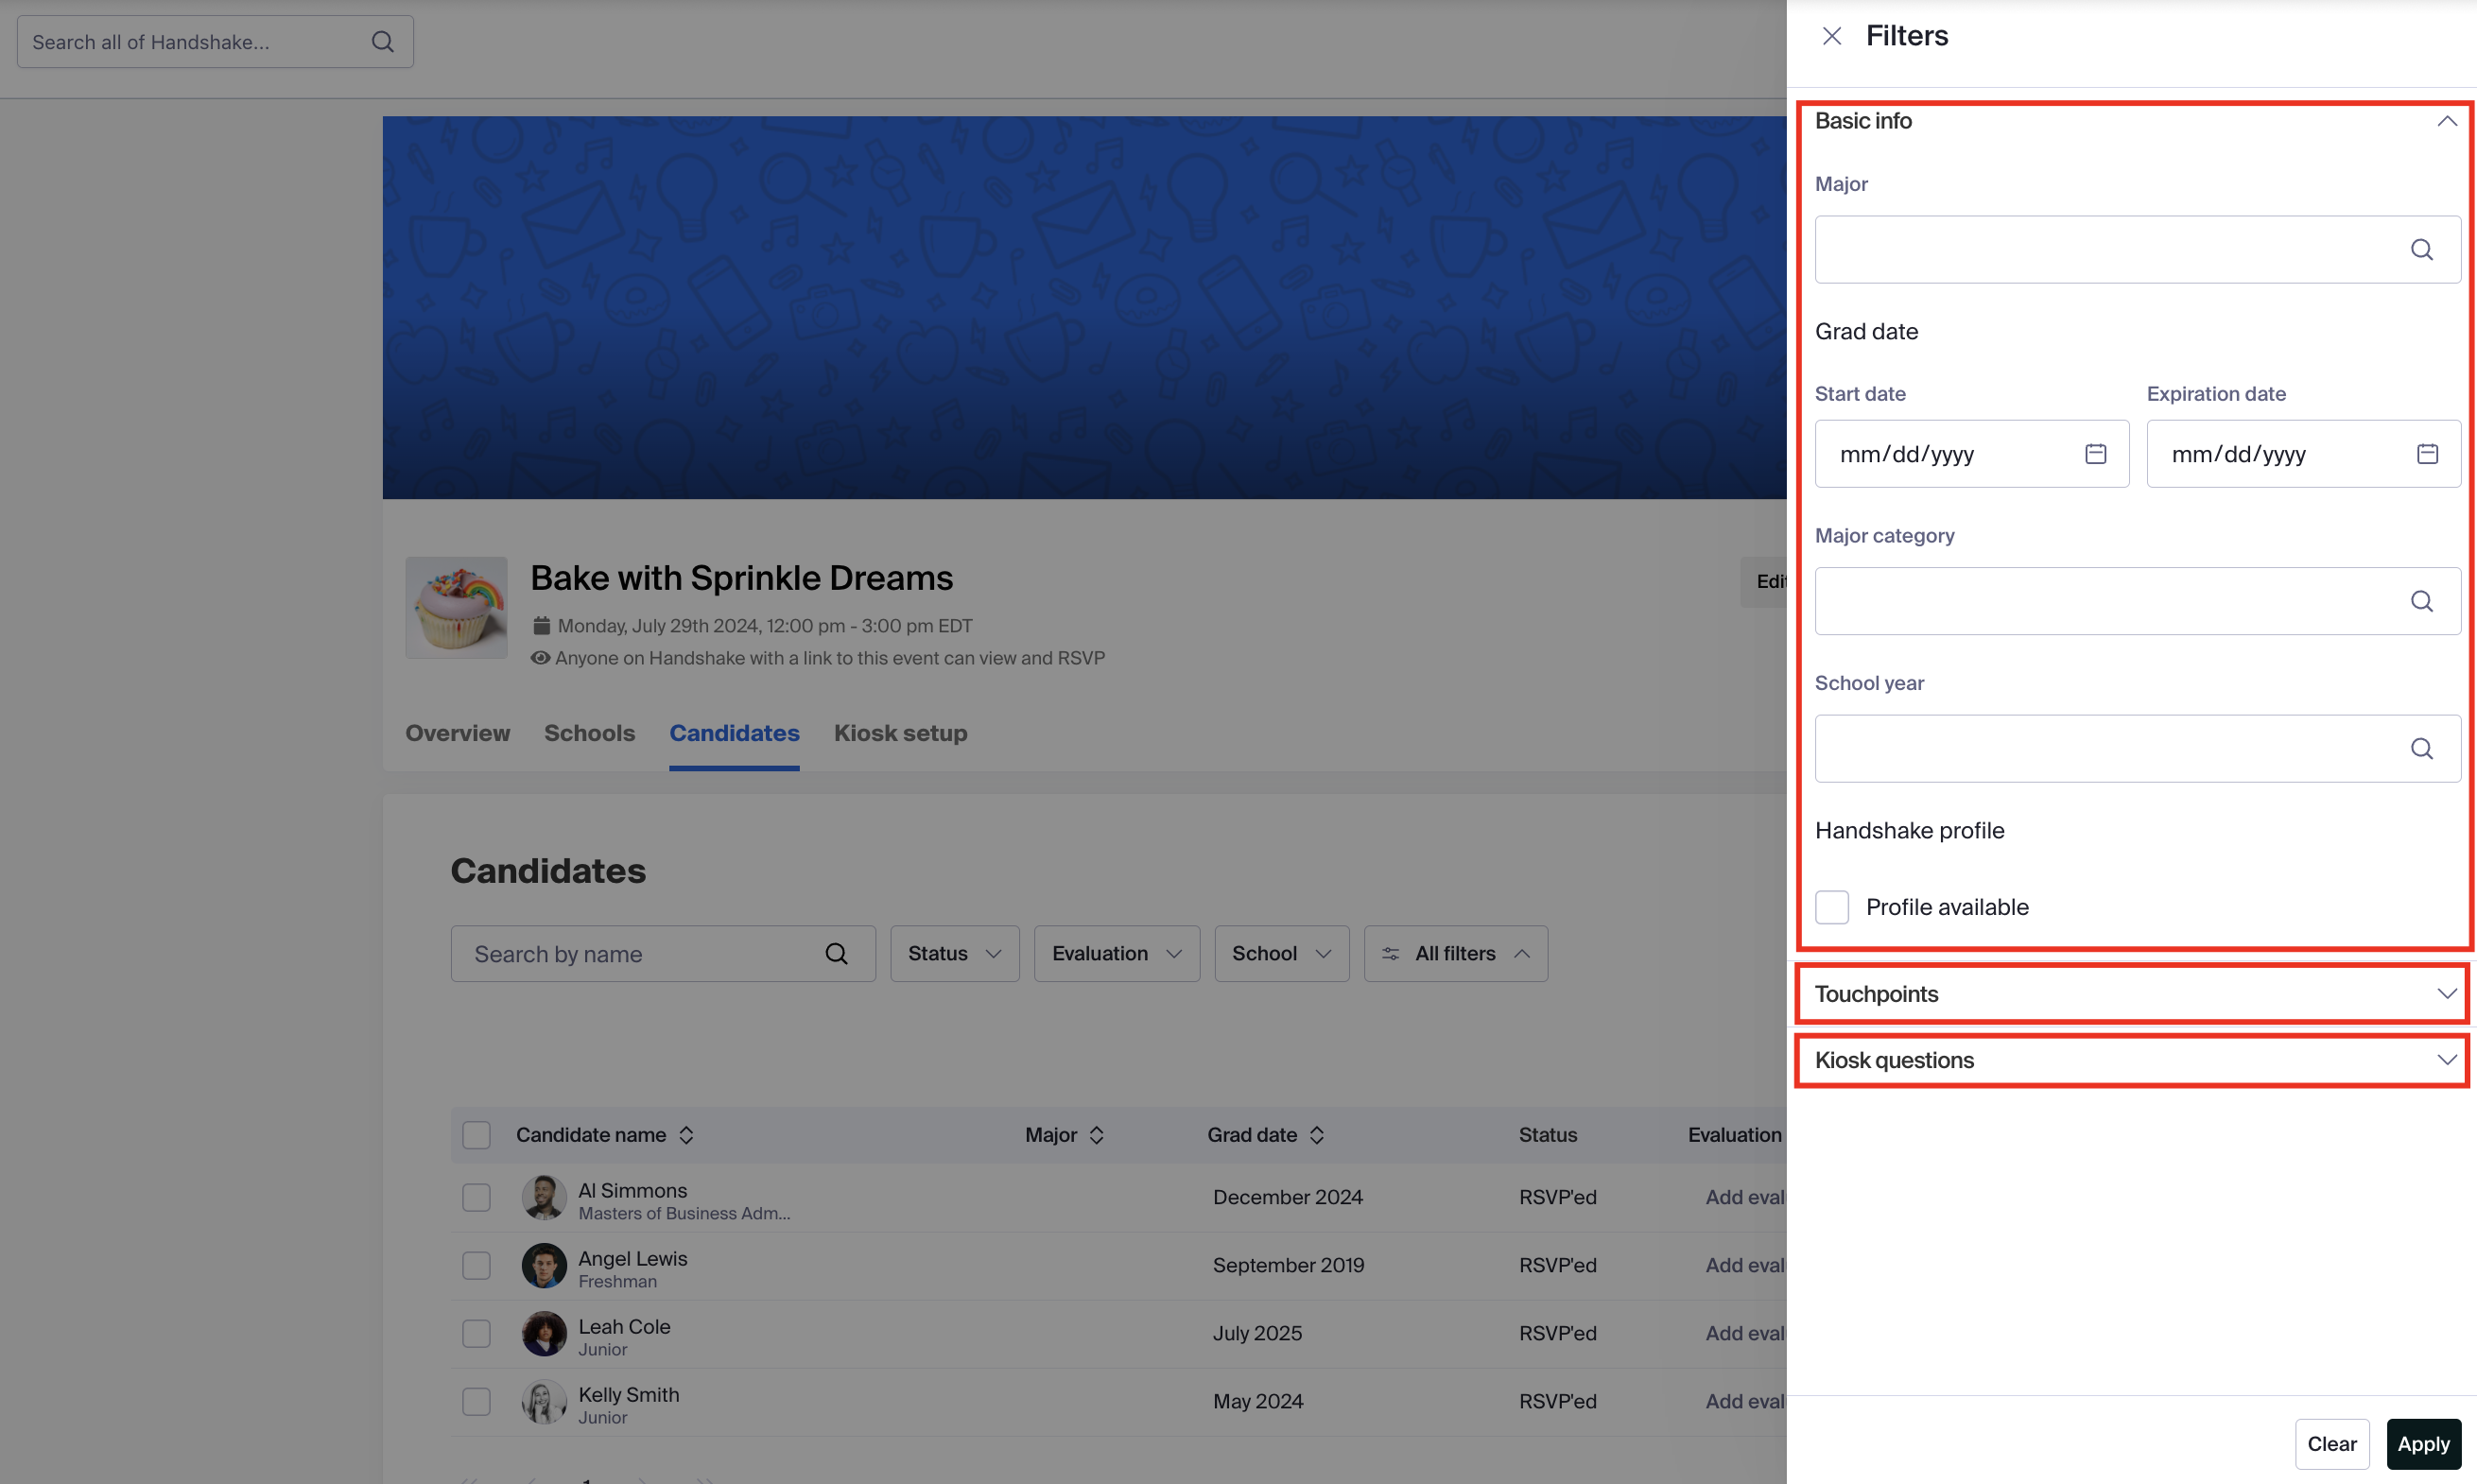Collapse the Basic info section chevron
2477x1484 pixels.
[x=2446, y=121]
